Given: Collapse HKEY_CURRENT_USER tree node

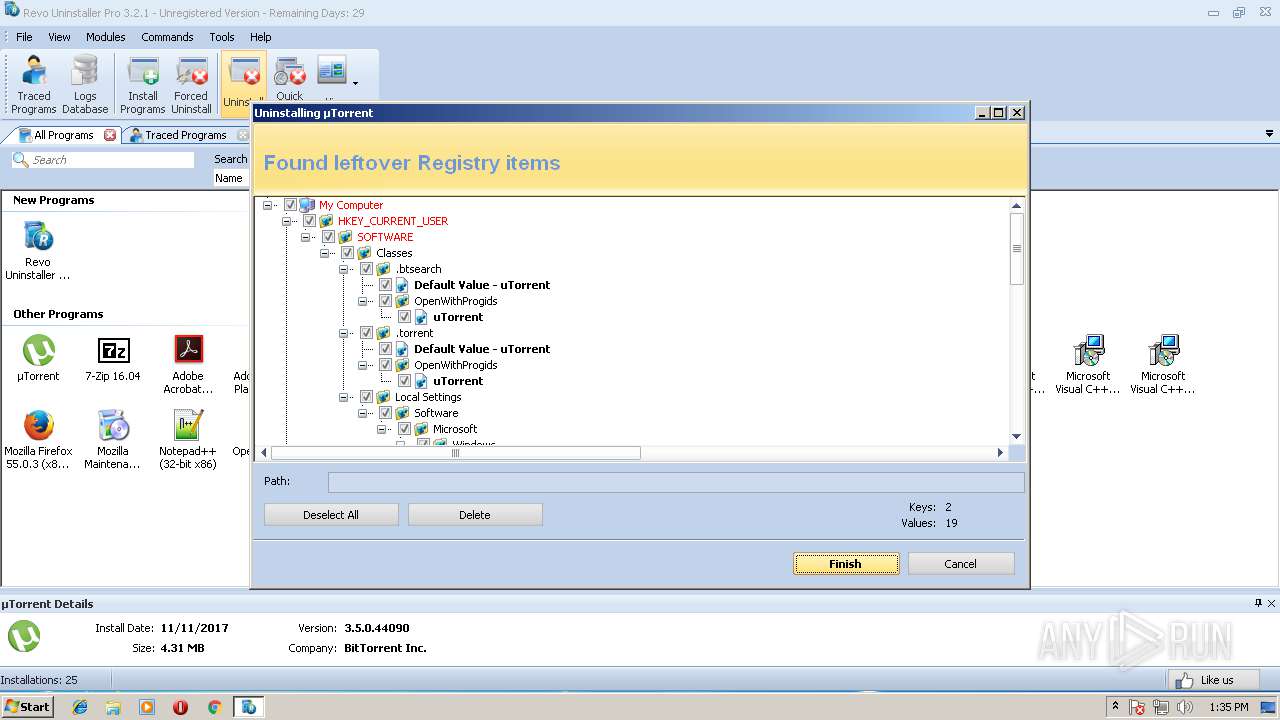Looking at the screenshot, I should 287,221.
